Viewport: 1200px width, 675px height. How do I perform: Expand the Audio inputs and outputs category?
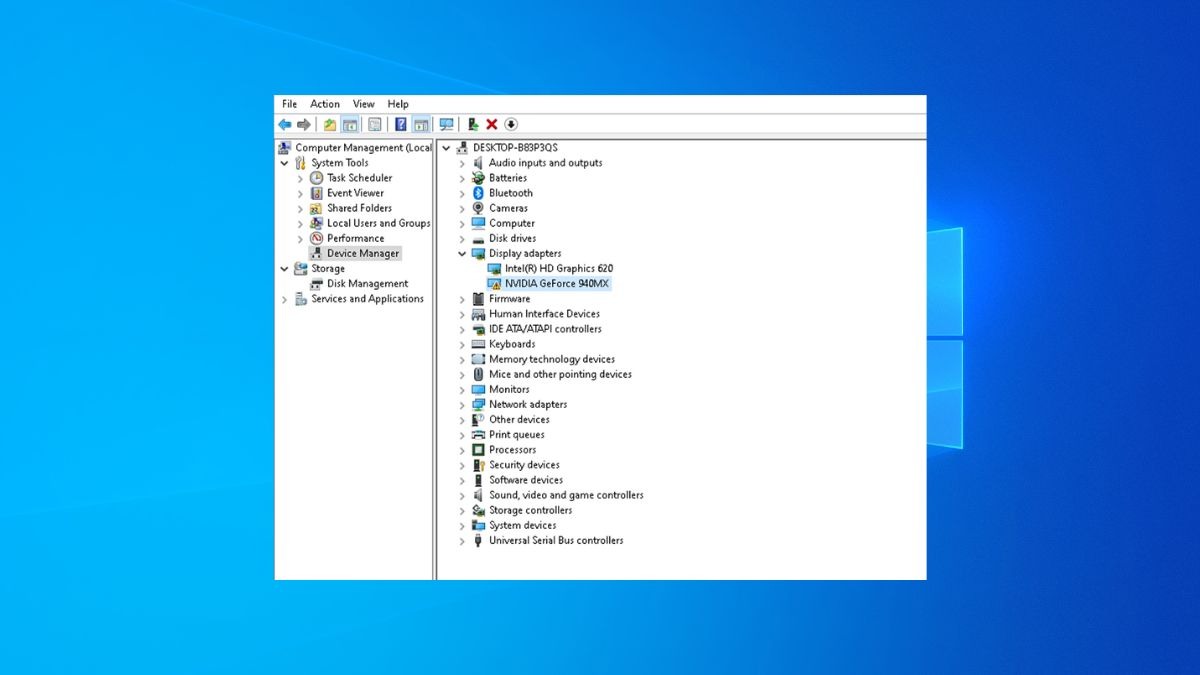pyautogui.click(x=462, y=163)
